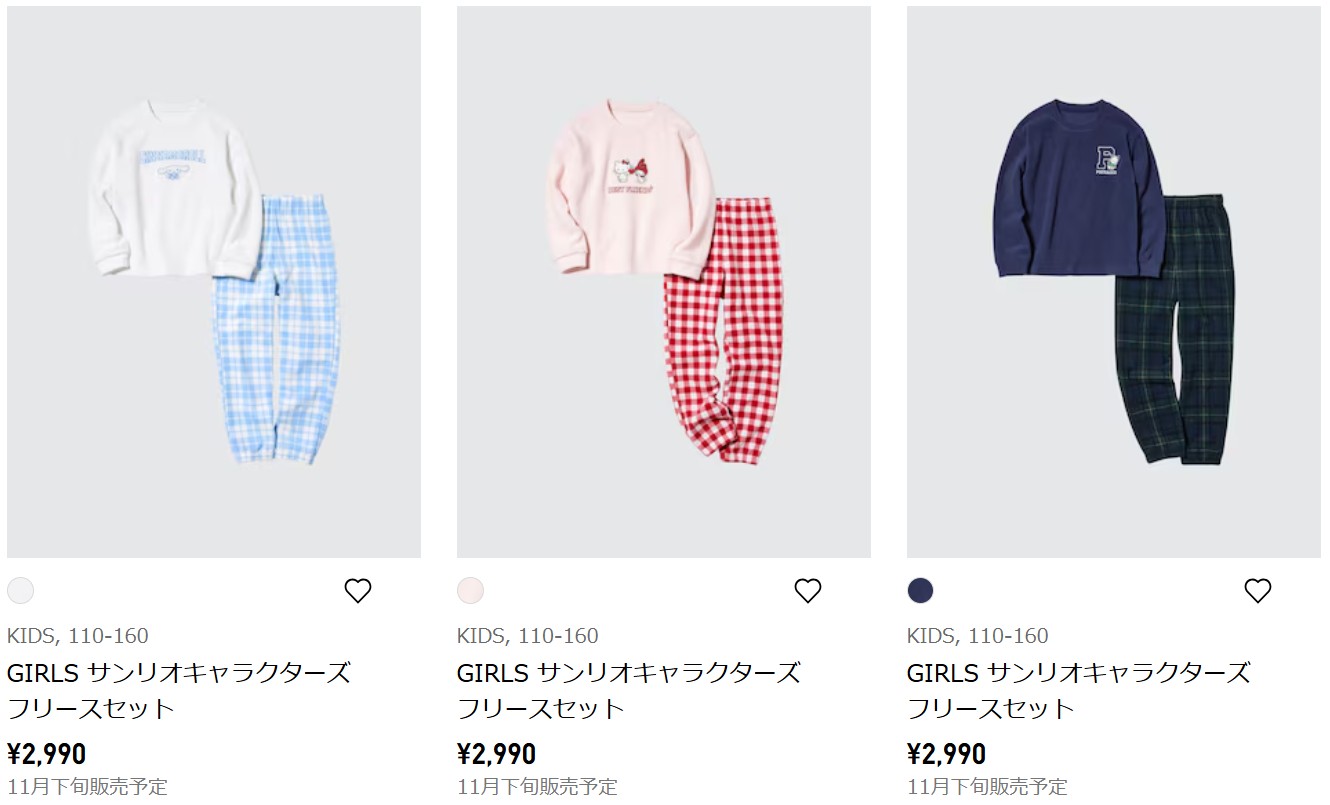The width and height of the screenshot is (1330, 805).
Task: Open third GIRLS サンリオキャラクターズ フリースセット title
Action: [1079, 690]
